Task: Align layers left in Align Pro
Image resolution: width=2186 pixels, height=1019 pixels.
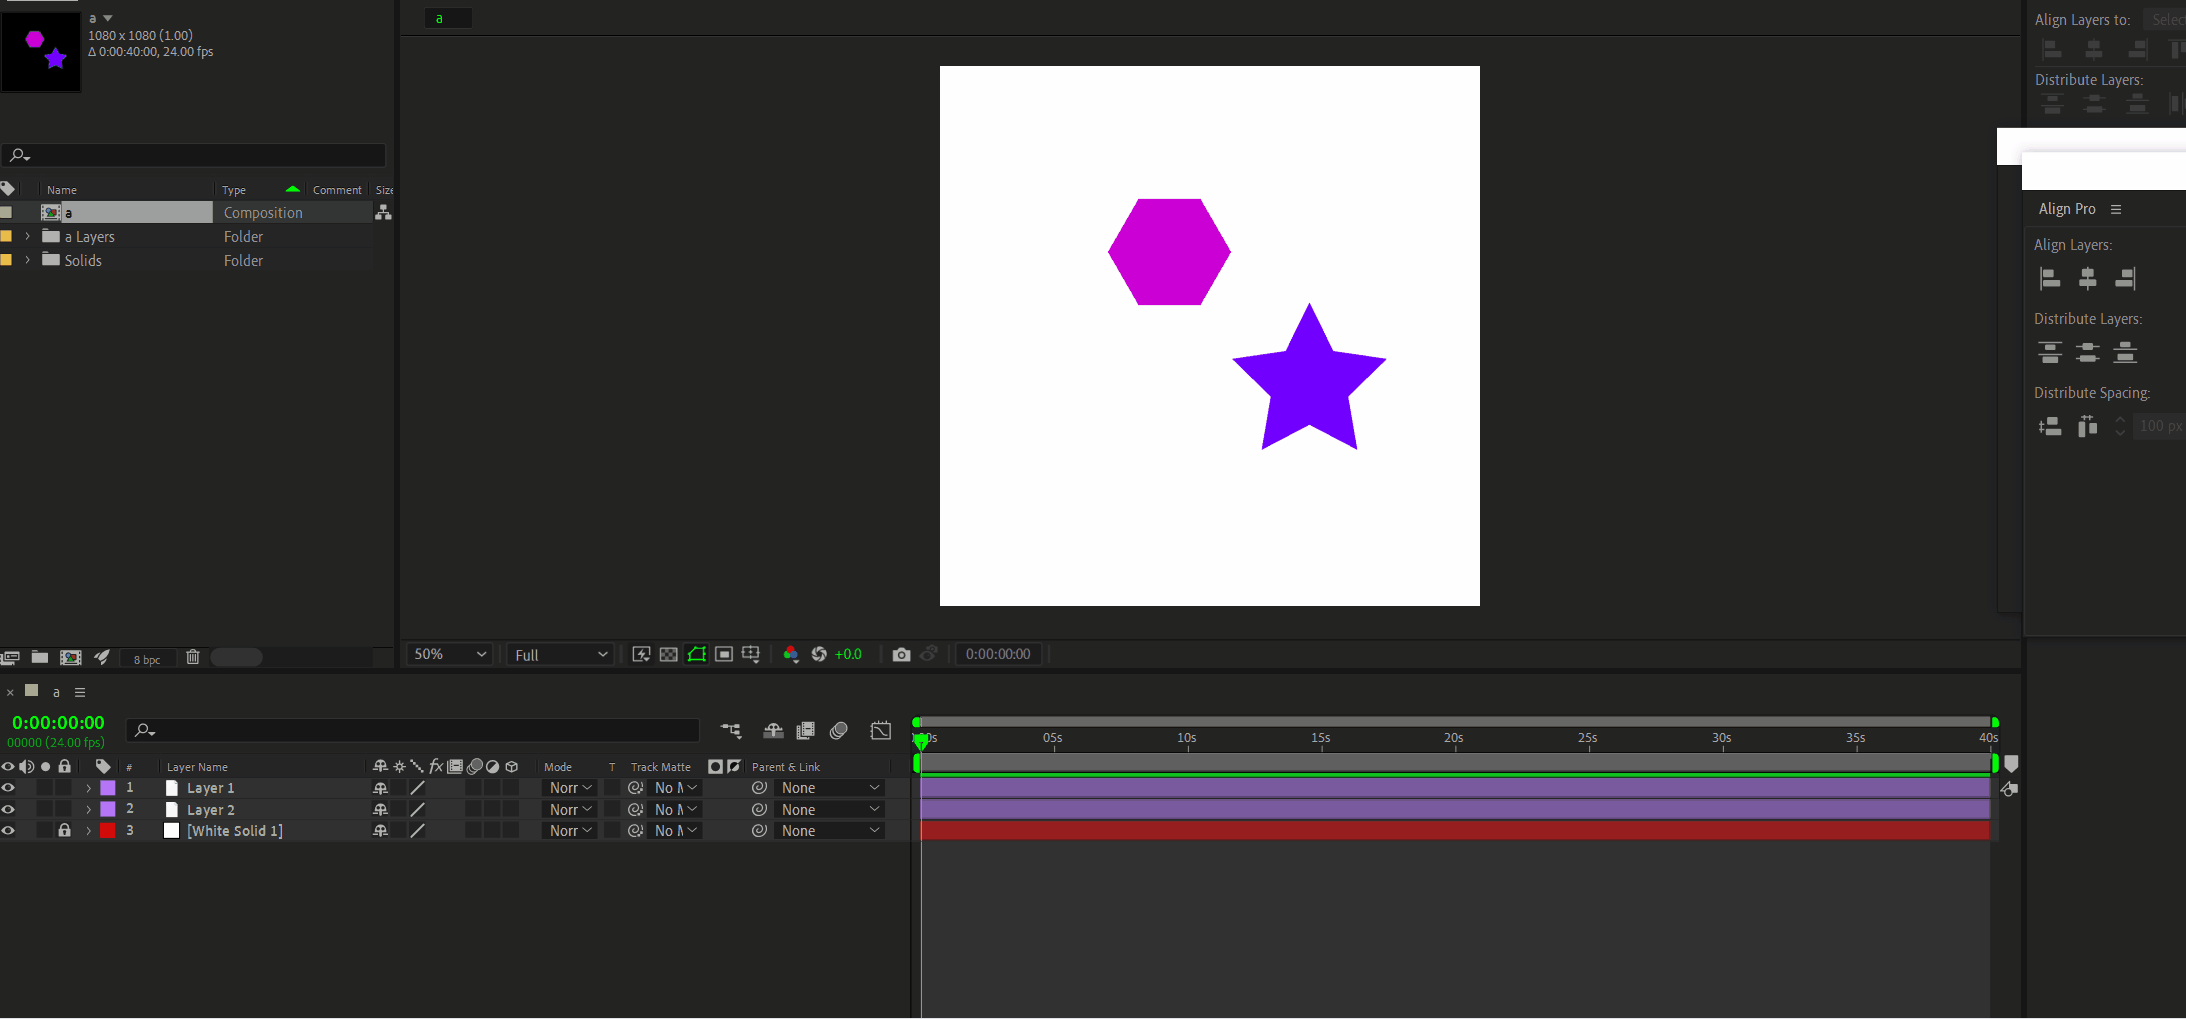Action: (x=2050, y=279)
